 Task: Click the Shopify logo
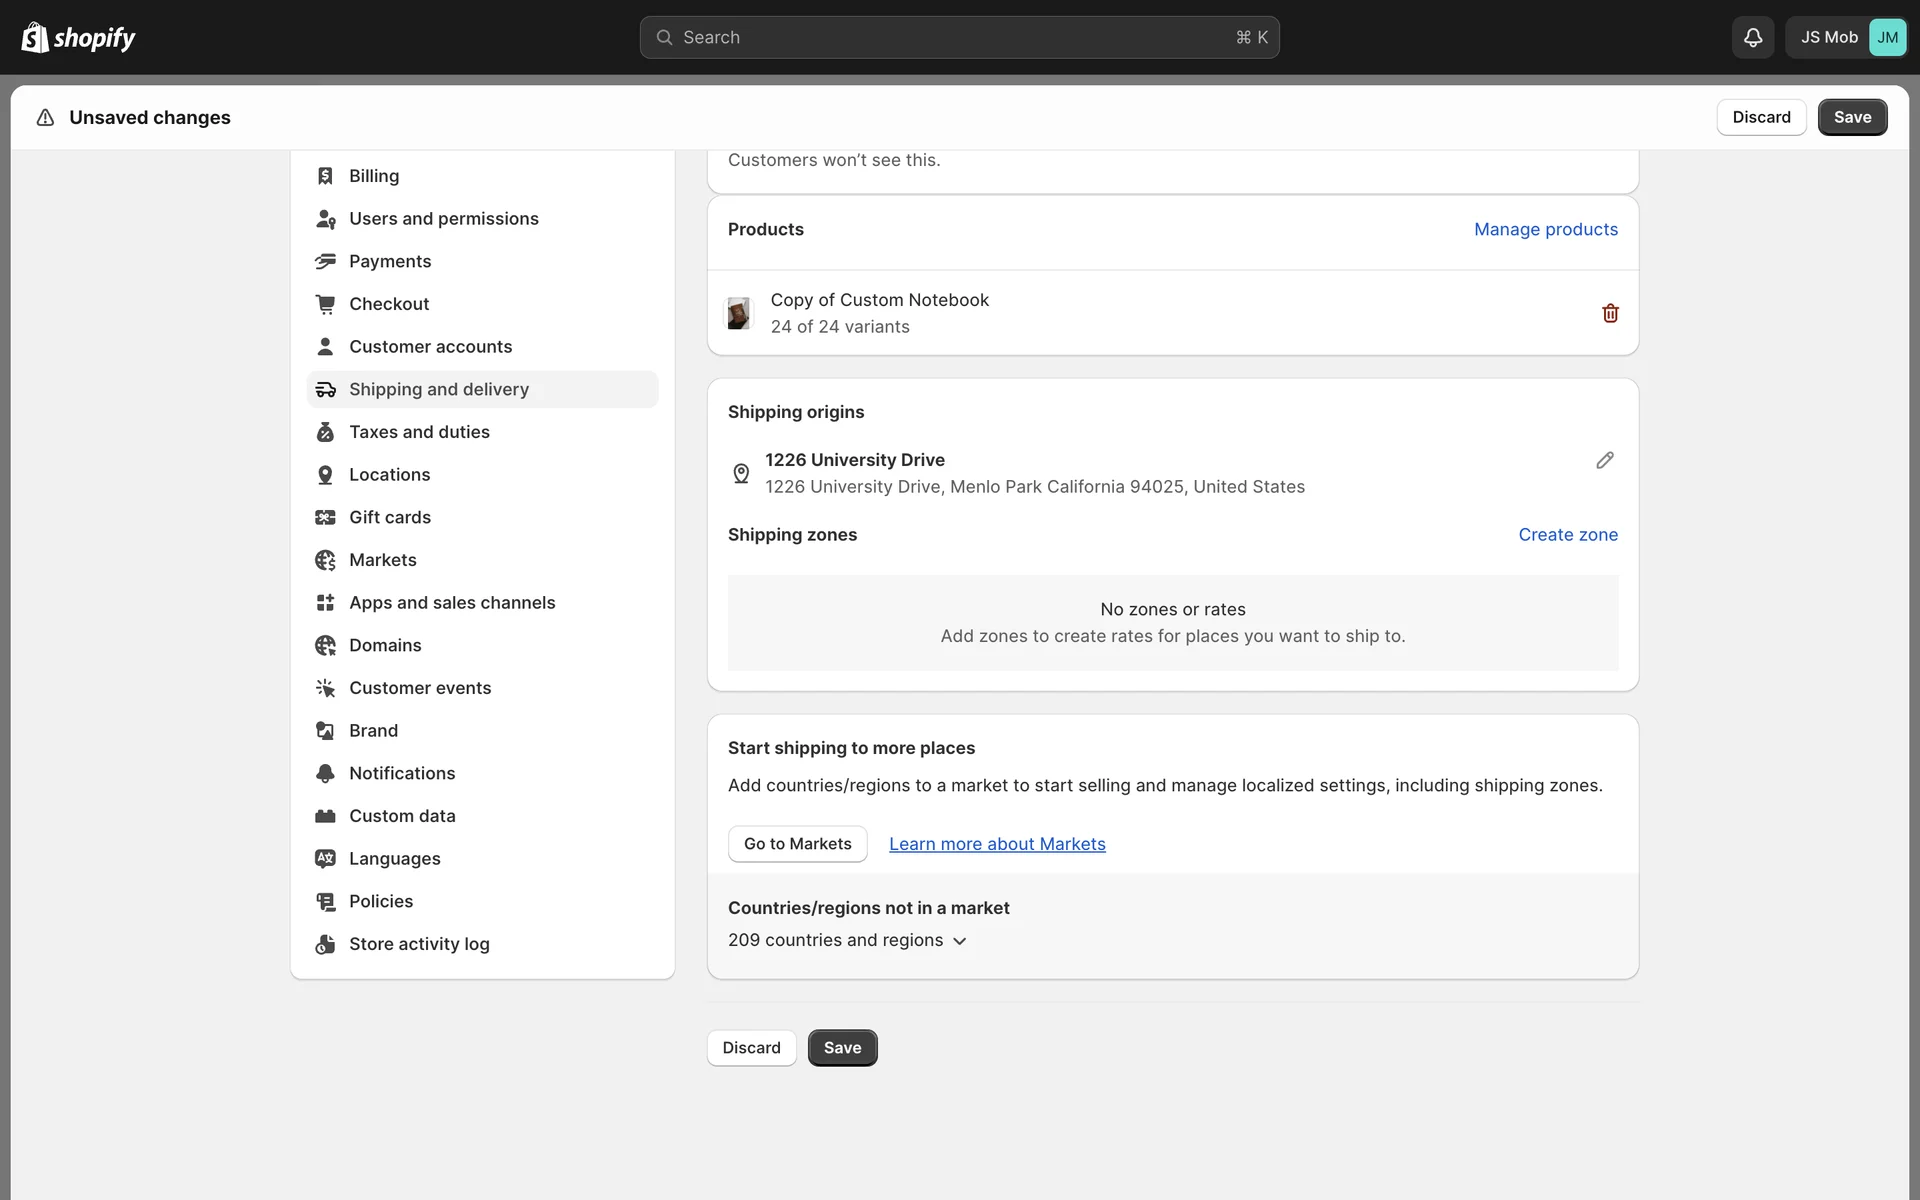(78, 37)
